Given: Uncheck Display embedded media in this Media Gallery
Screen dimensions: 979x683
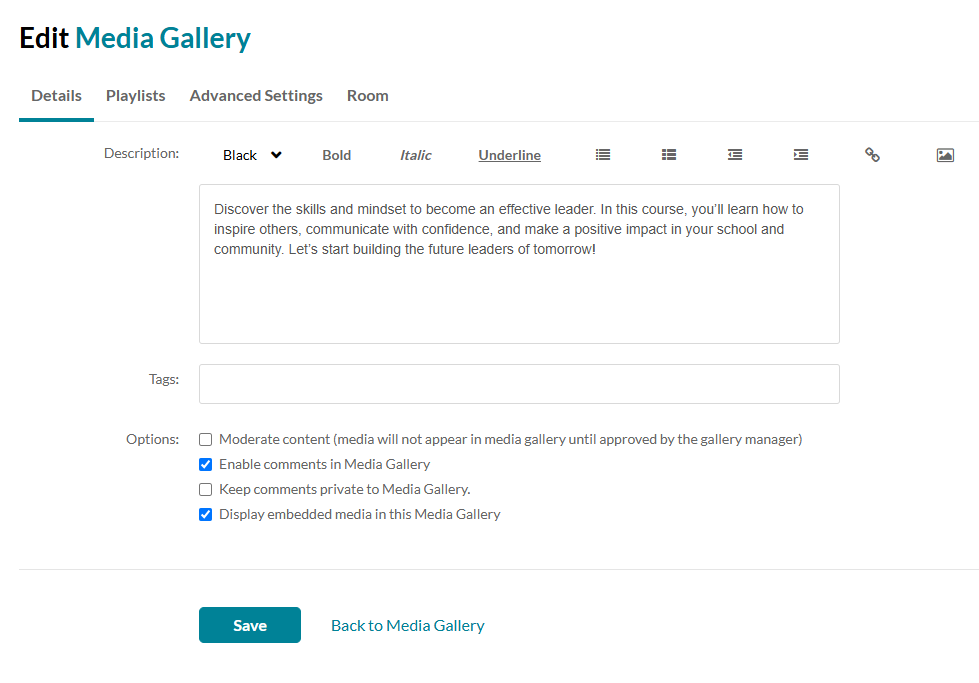Looking at the screenshot, I should (206, 514).
